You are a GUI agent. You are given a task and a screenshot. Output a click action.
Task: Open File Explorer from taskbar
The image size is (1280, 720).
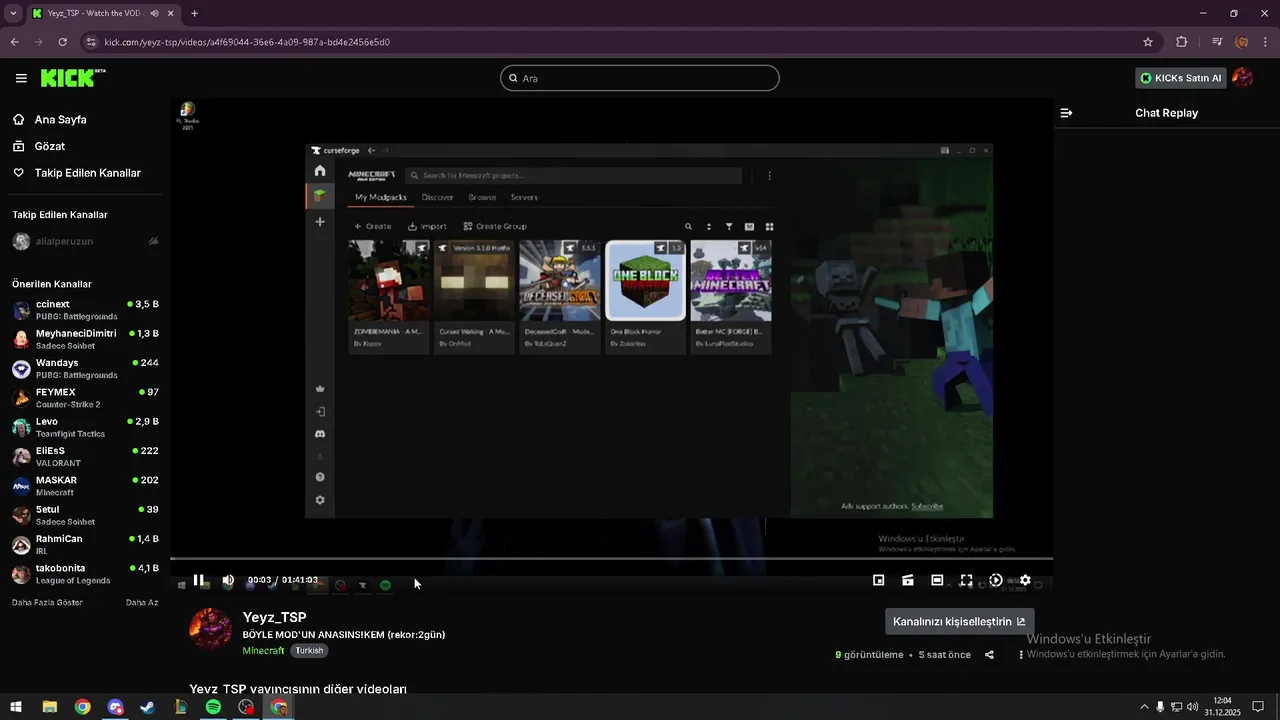point(49,707)
